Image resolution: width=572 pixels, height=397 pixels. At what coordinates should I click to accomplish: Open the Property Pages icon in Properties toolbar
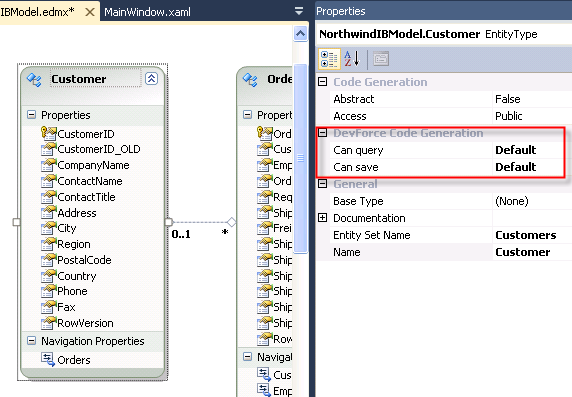coord(381,59)
